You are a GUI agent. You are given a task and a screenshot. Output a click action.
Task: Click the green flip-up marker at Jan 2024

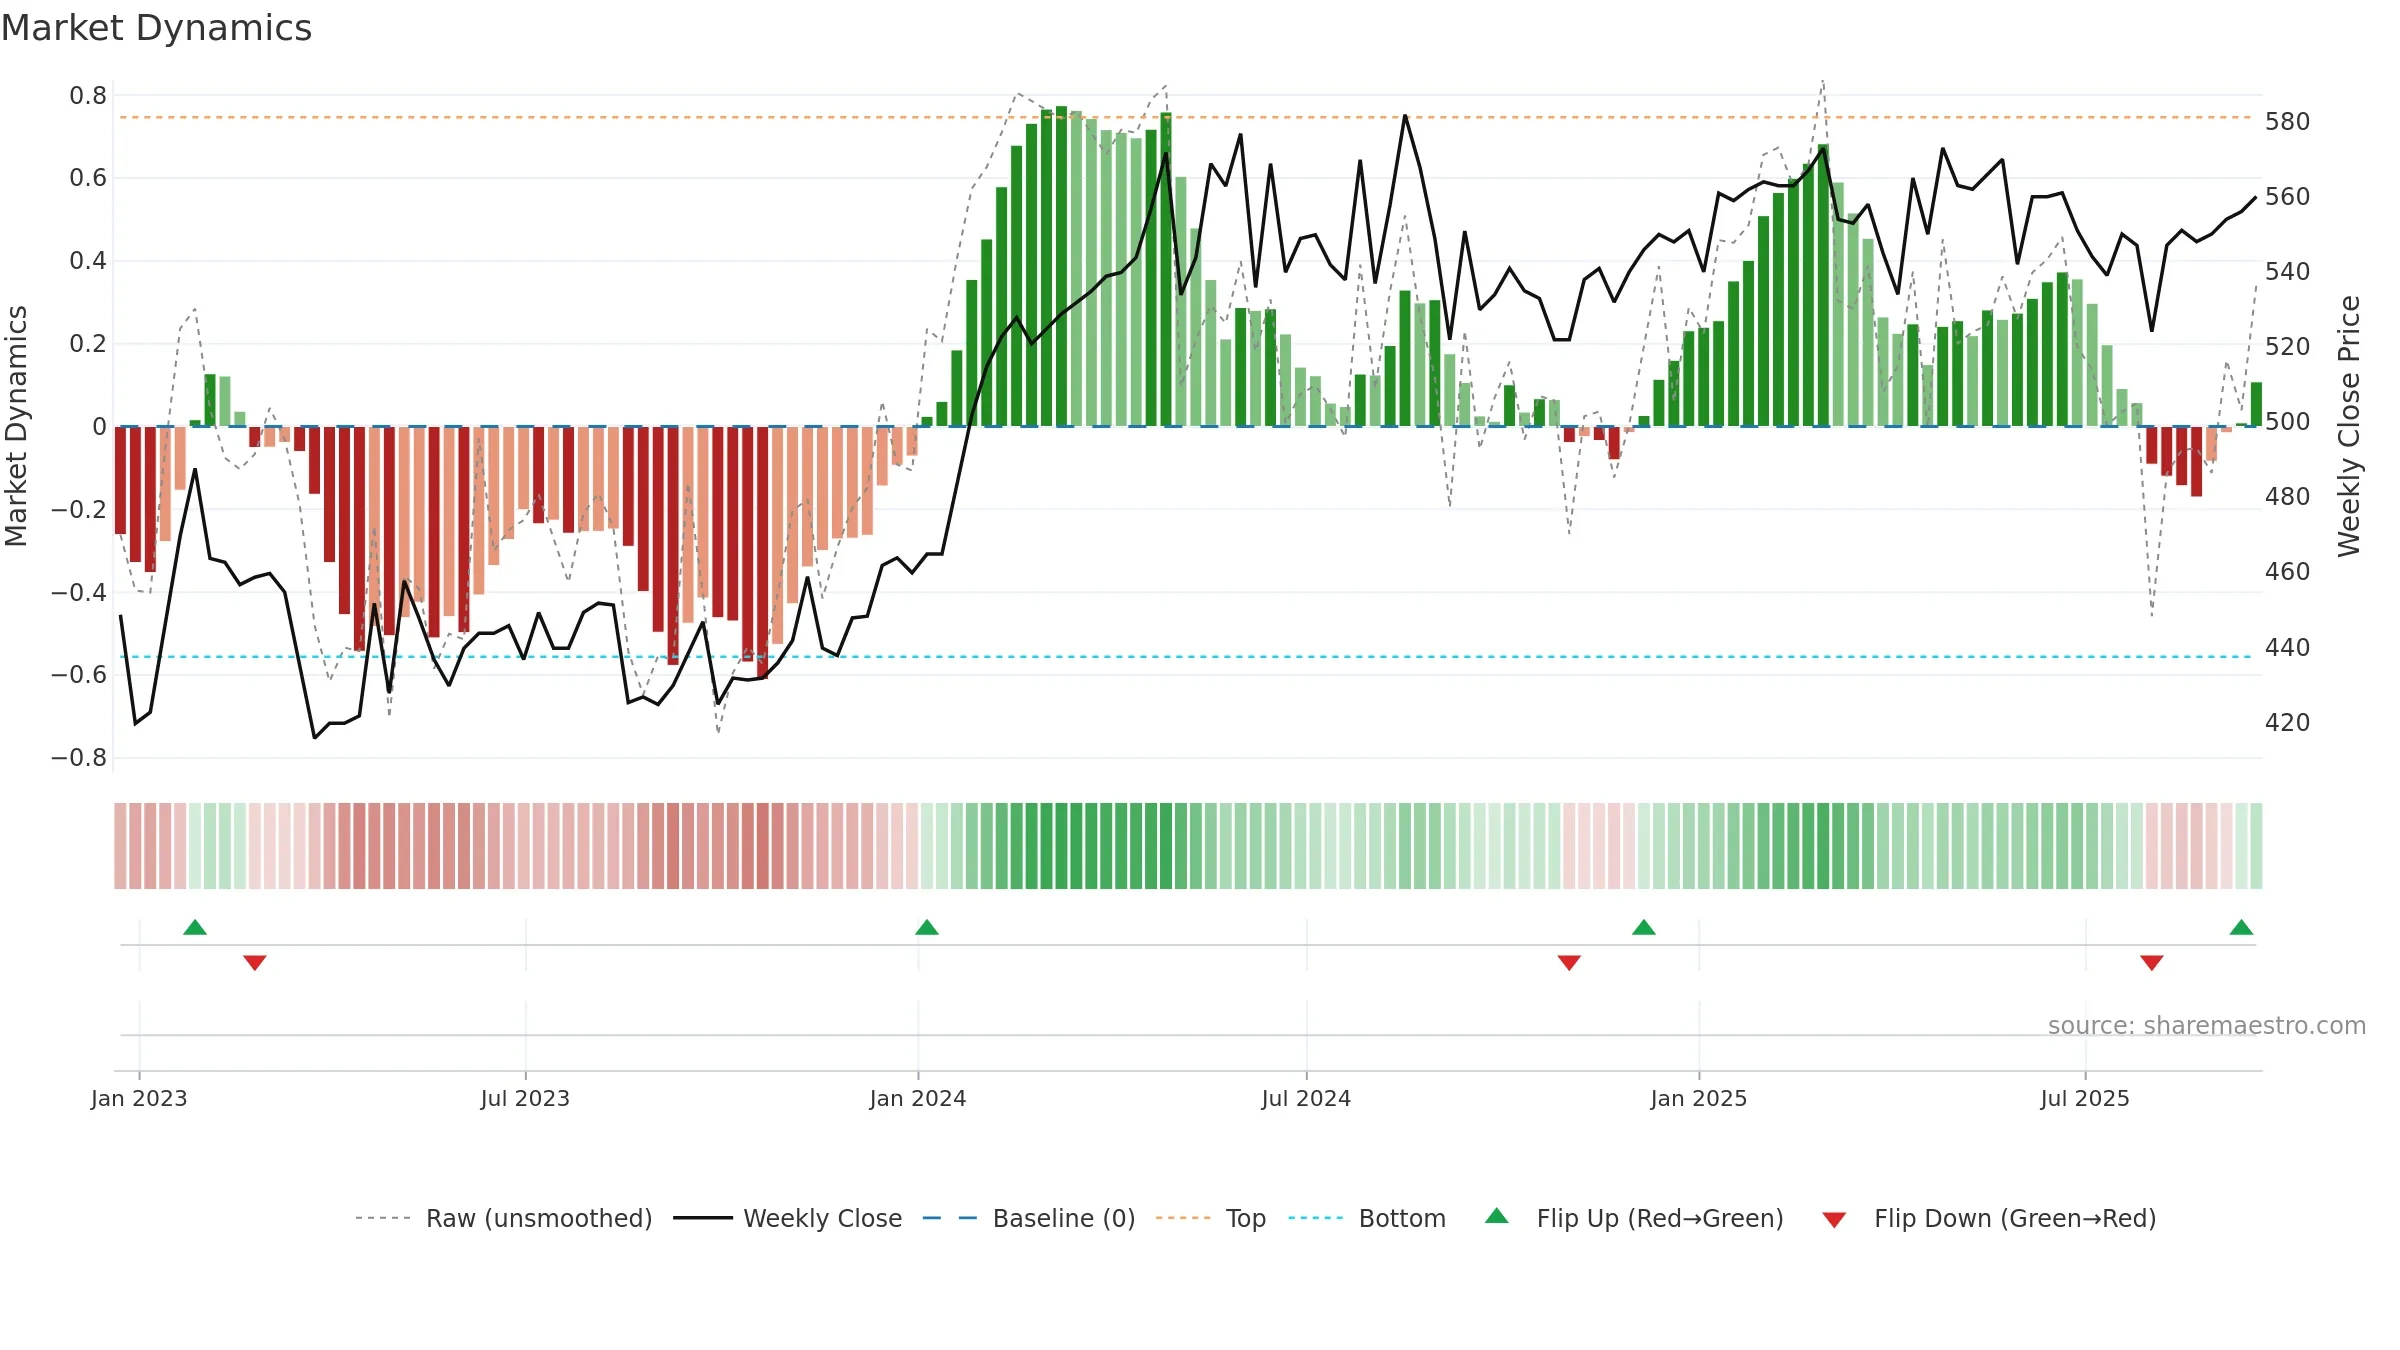coord(927,927)
